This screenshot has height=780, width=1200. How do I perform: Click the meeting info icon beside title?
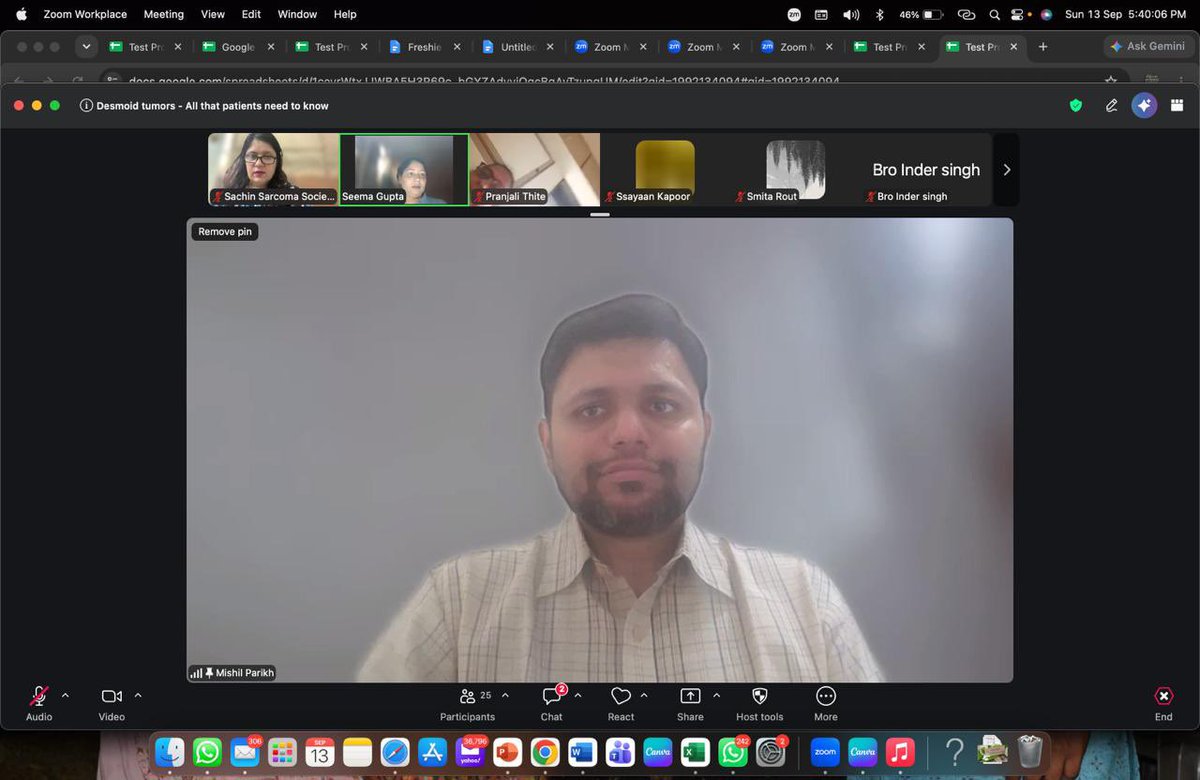coord(87,105)
